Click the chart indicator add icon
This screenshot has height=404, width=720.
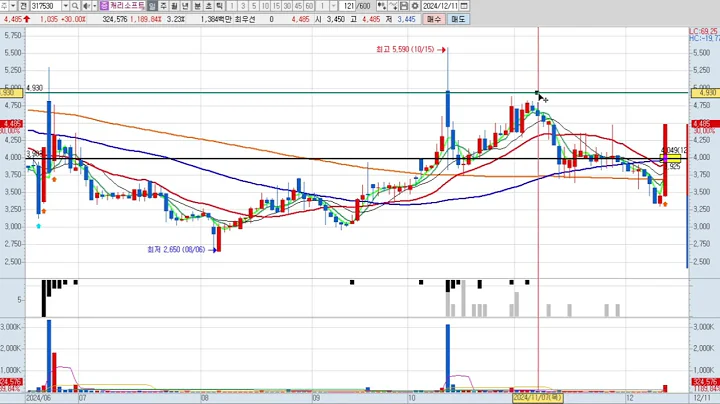tap(382, 6)
